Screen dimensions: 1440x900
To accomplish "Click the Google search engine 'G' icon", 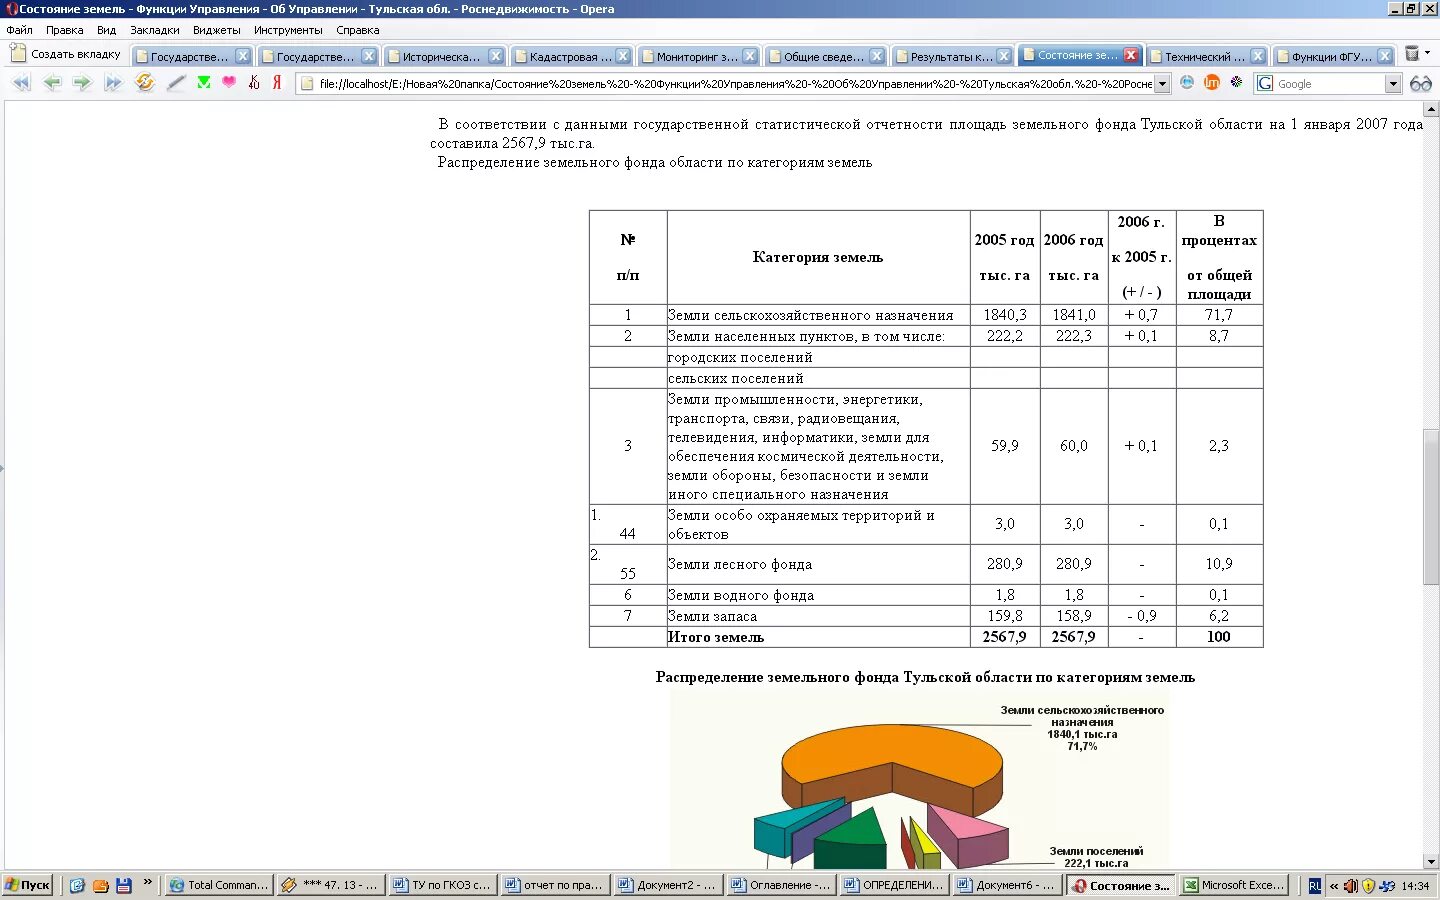I will pos(1265,84).
